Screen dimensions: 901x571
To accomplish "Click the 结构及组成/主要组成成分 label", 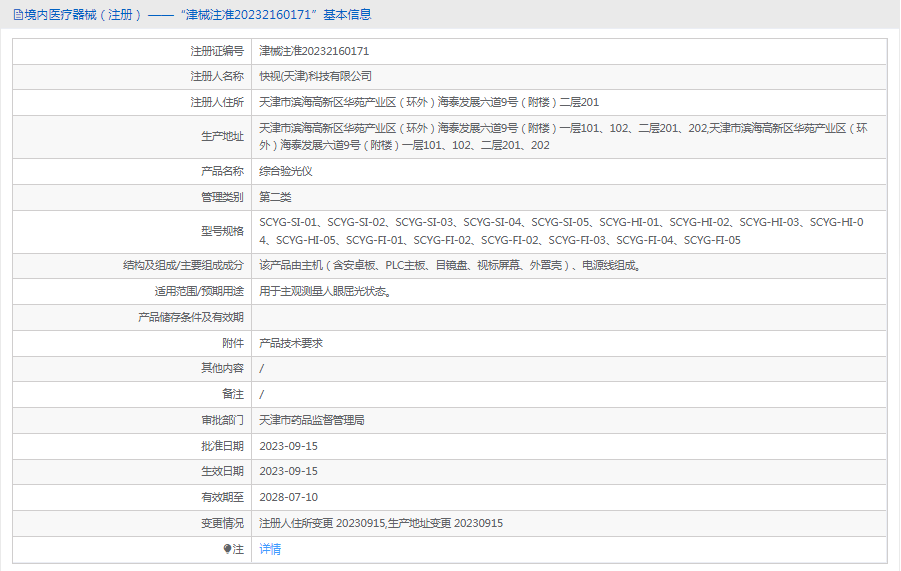I will click(183, 265).
